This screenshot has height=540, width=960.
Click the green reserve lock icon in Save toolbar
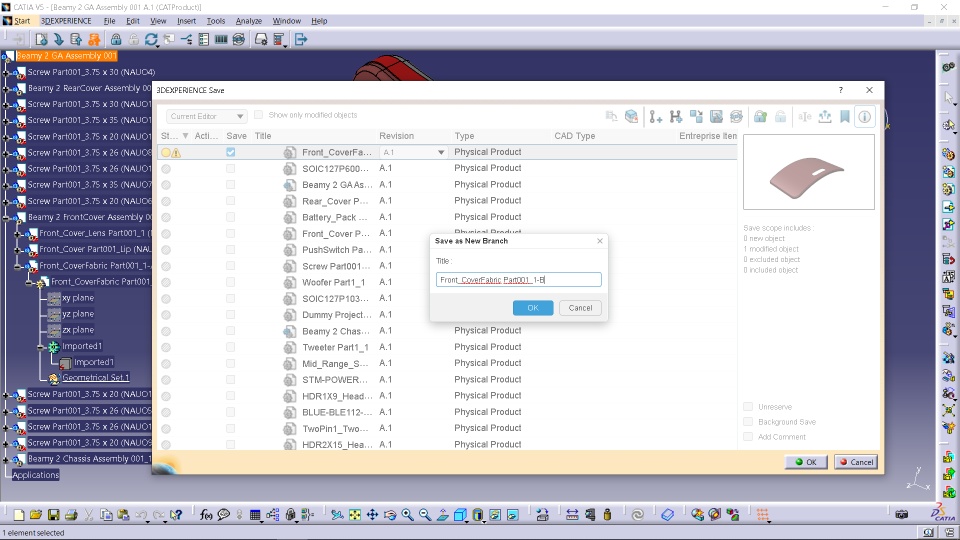pyautogui.click(x=760, y=116)
